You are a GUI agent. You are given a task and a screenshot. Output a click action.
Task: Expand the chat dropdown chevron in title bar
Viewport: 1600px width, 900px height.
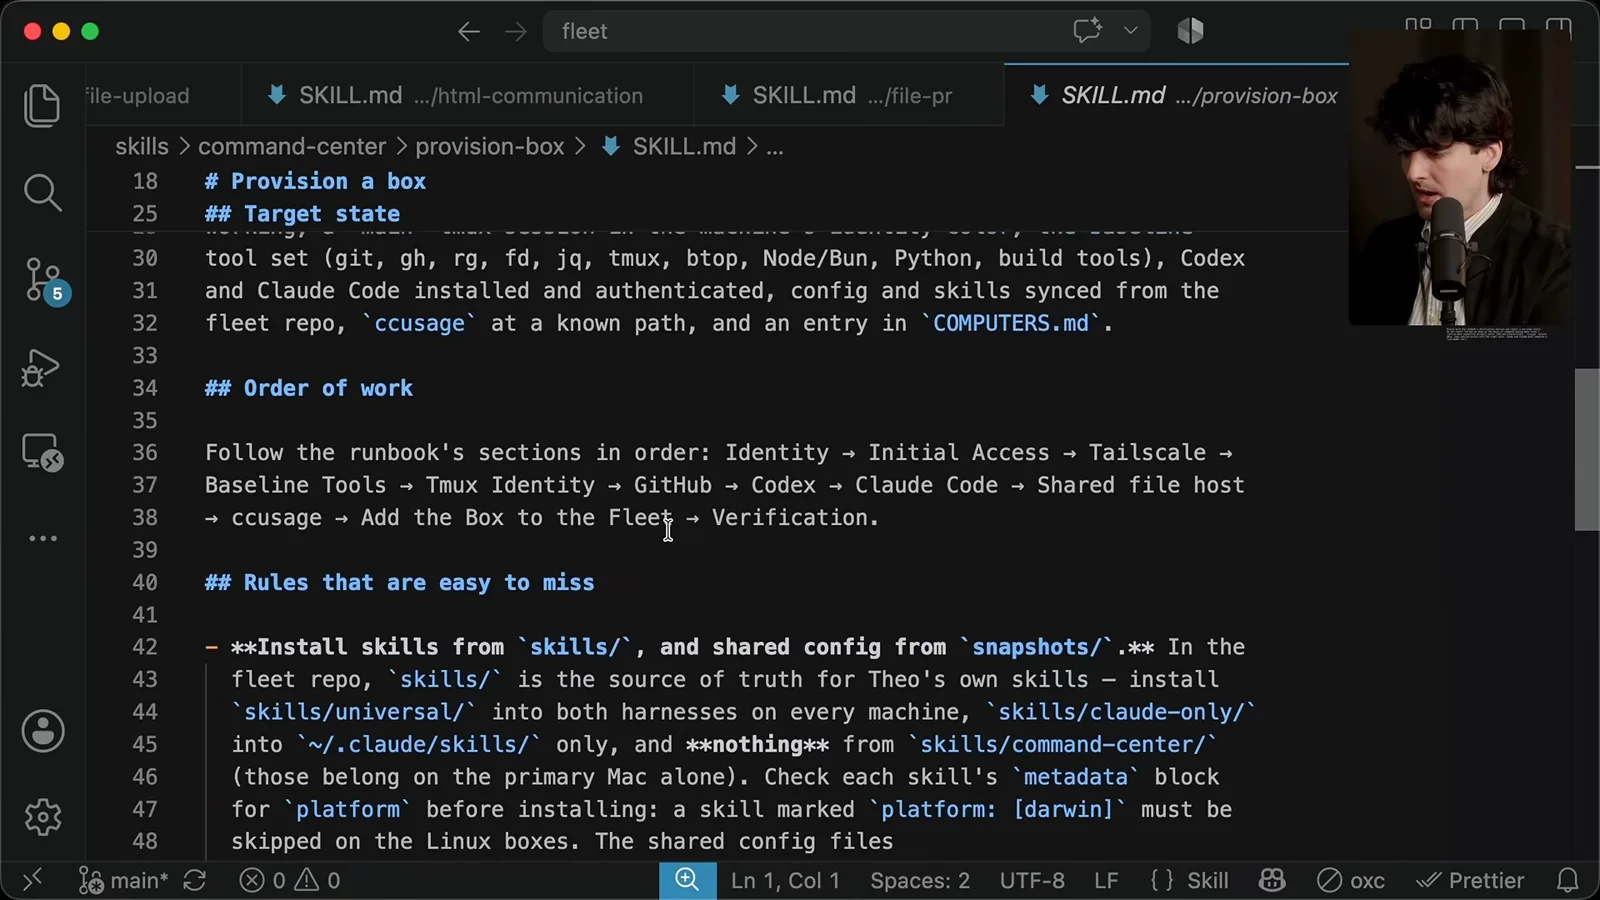pos(1131,31)
